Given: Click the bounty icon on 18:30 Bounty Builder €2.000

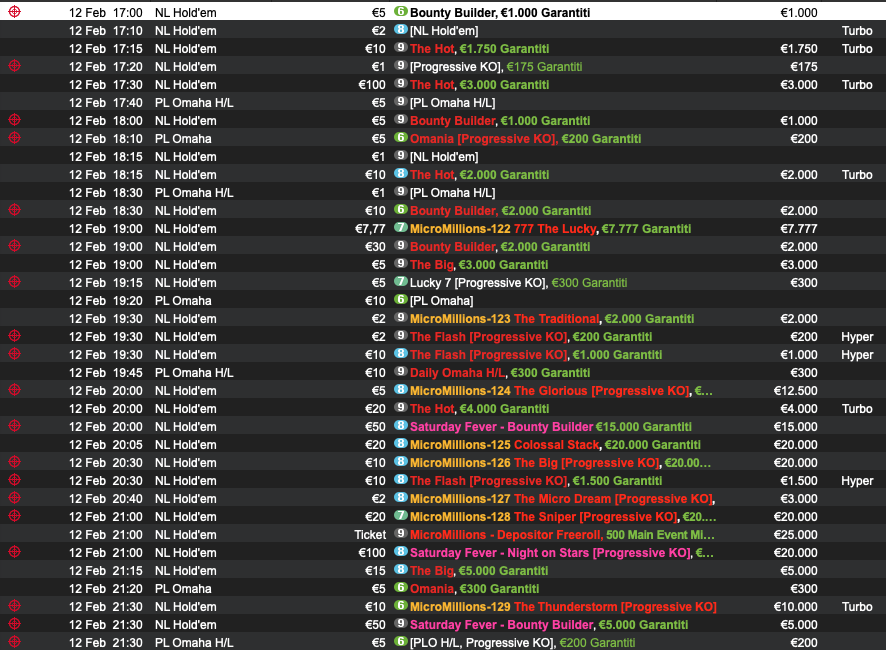Looking at the screenshot, I should pos(15,210).
